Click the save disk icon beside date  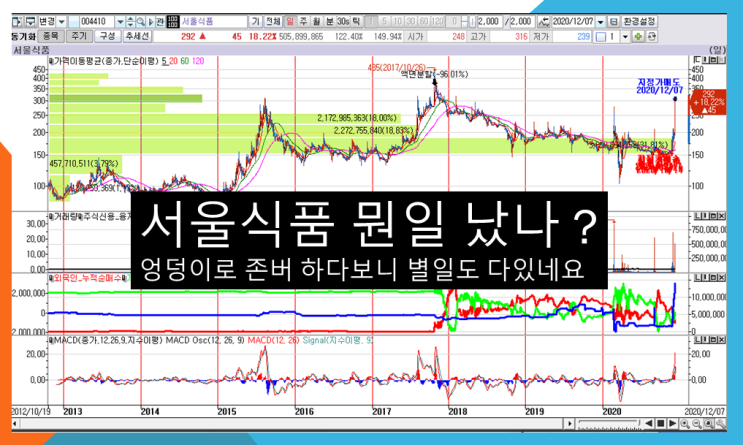click(x=614, y=22)
